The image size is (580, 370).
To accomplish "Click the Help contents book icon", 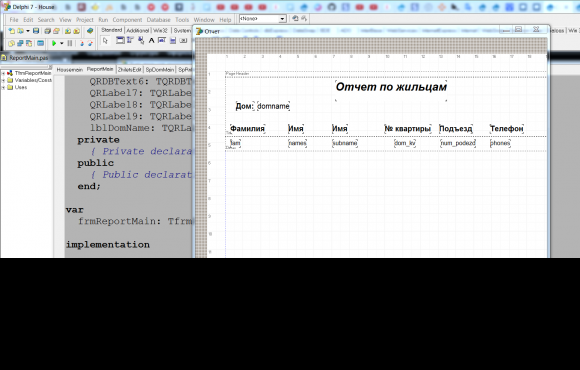I will pyautogui.click(x=90, y=31).
